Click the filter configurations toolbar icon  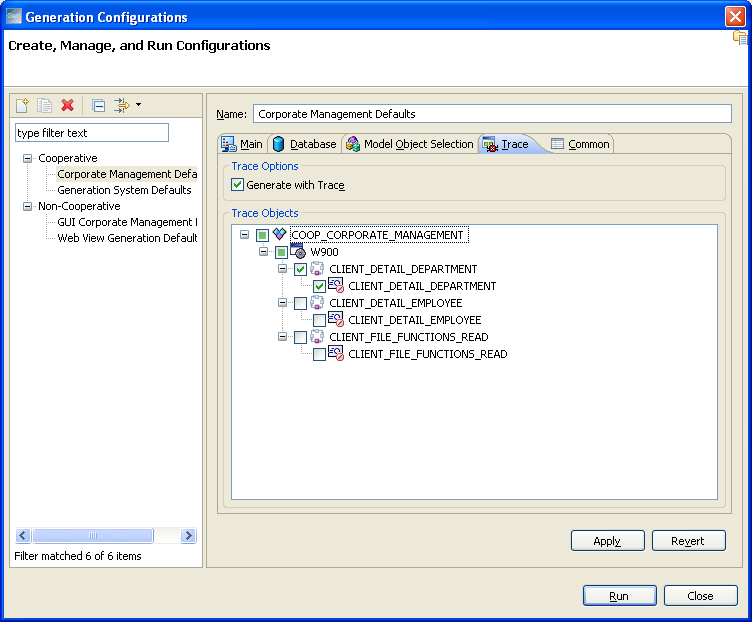coord(121,105)
